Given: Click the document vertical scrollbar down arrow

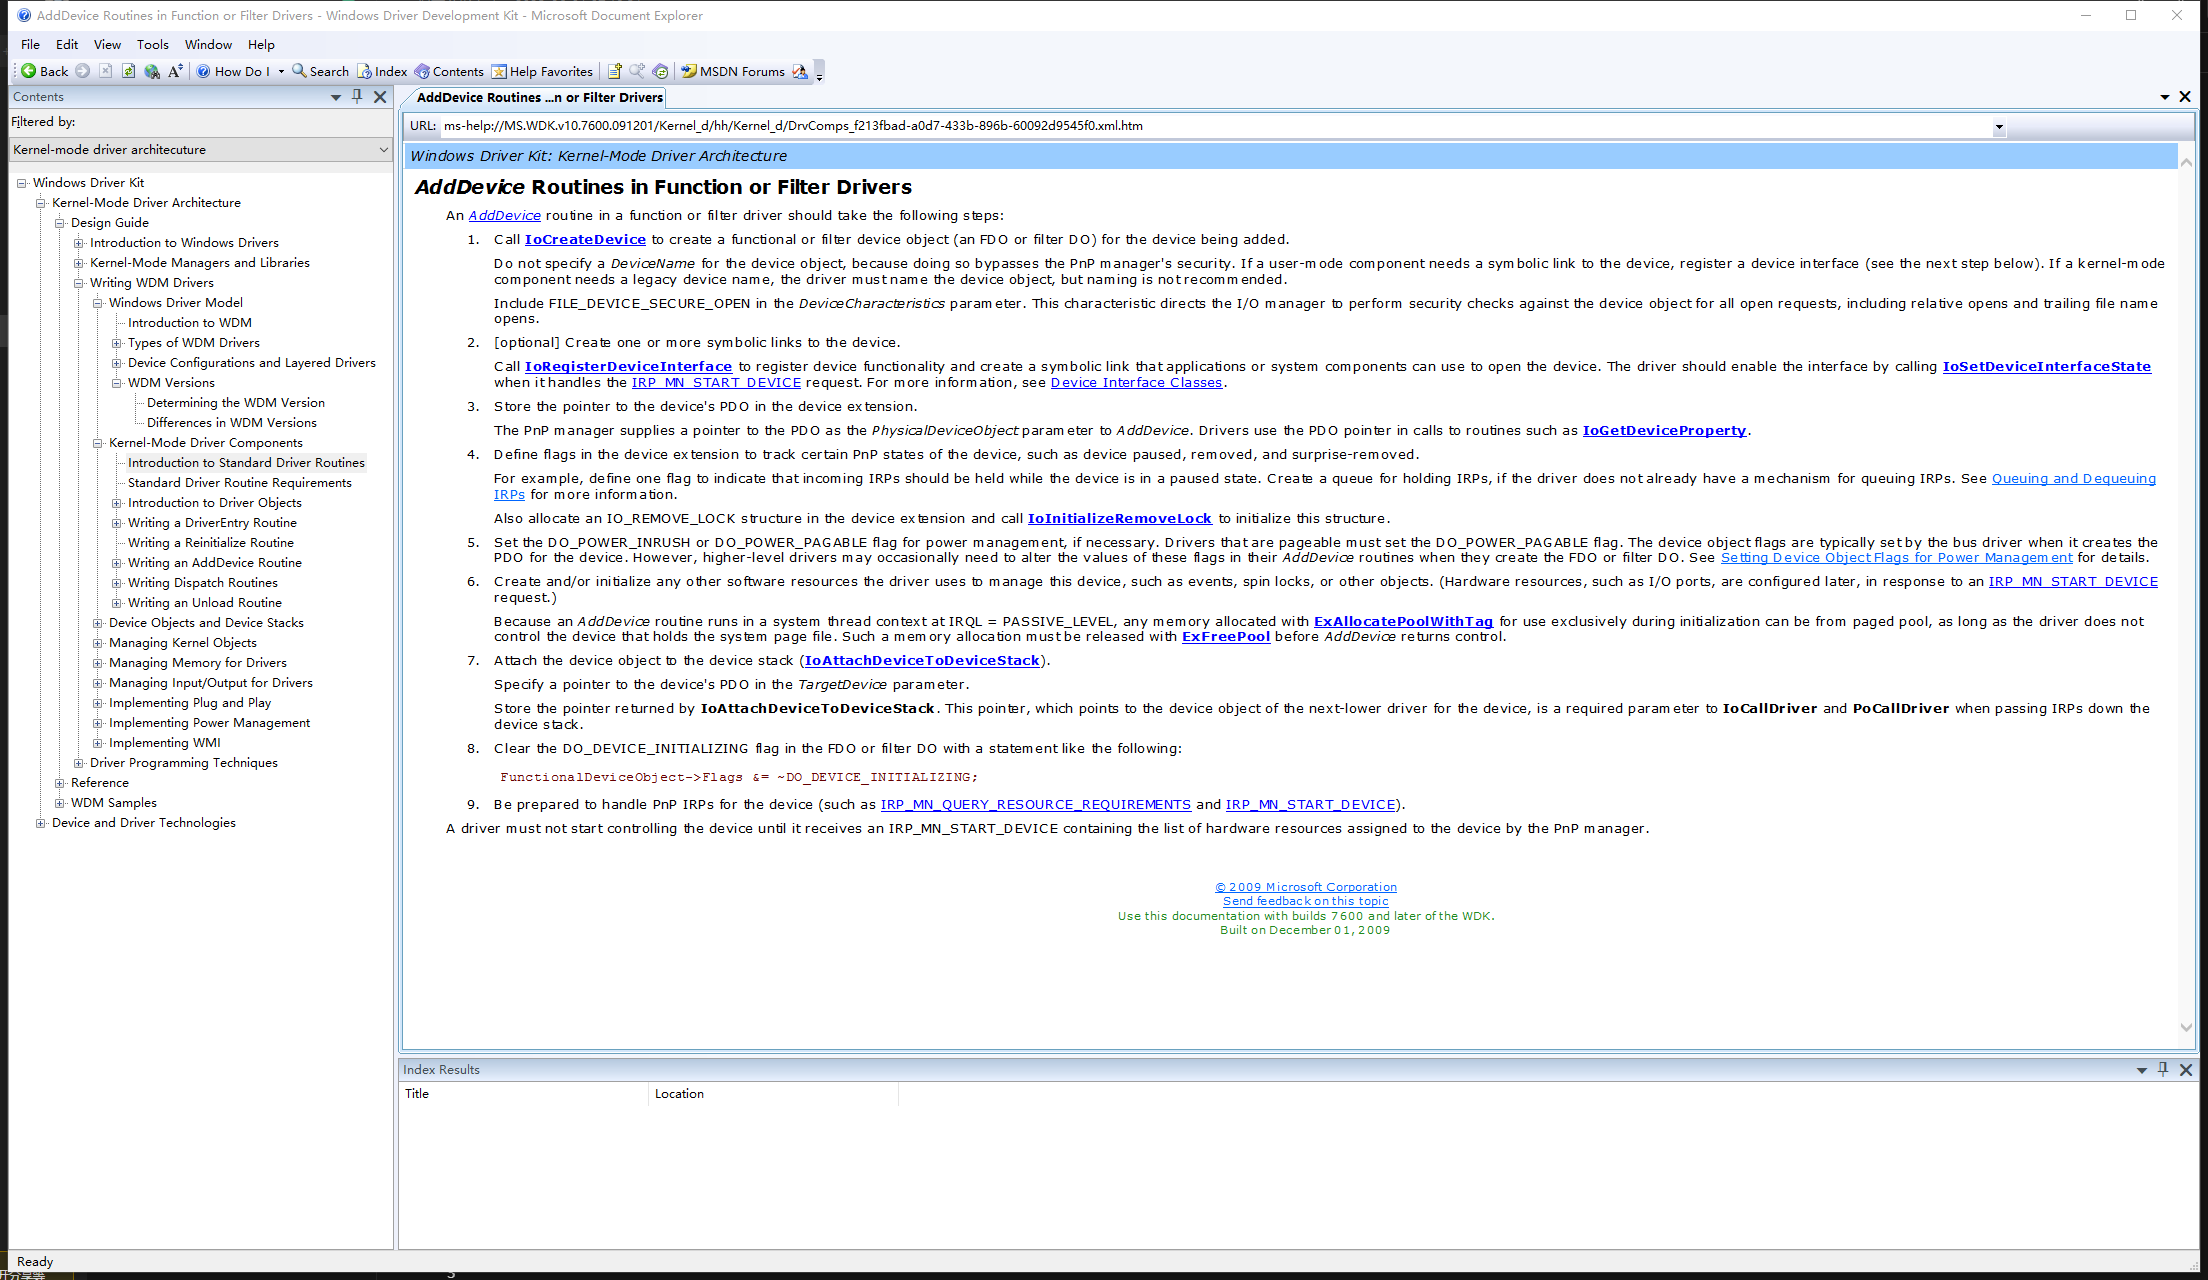Looking at the screenshot, I should click(x=2186, y=1027).
